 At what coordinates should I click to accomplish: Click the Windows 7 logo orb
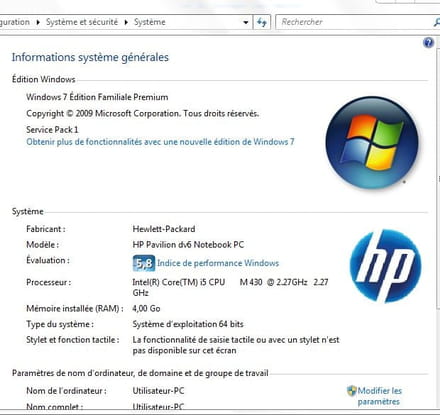click(372, 143)
